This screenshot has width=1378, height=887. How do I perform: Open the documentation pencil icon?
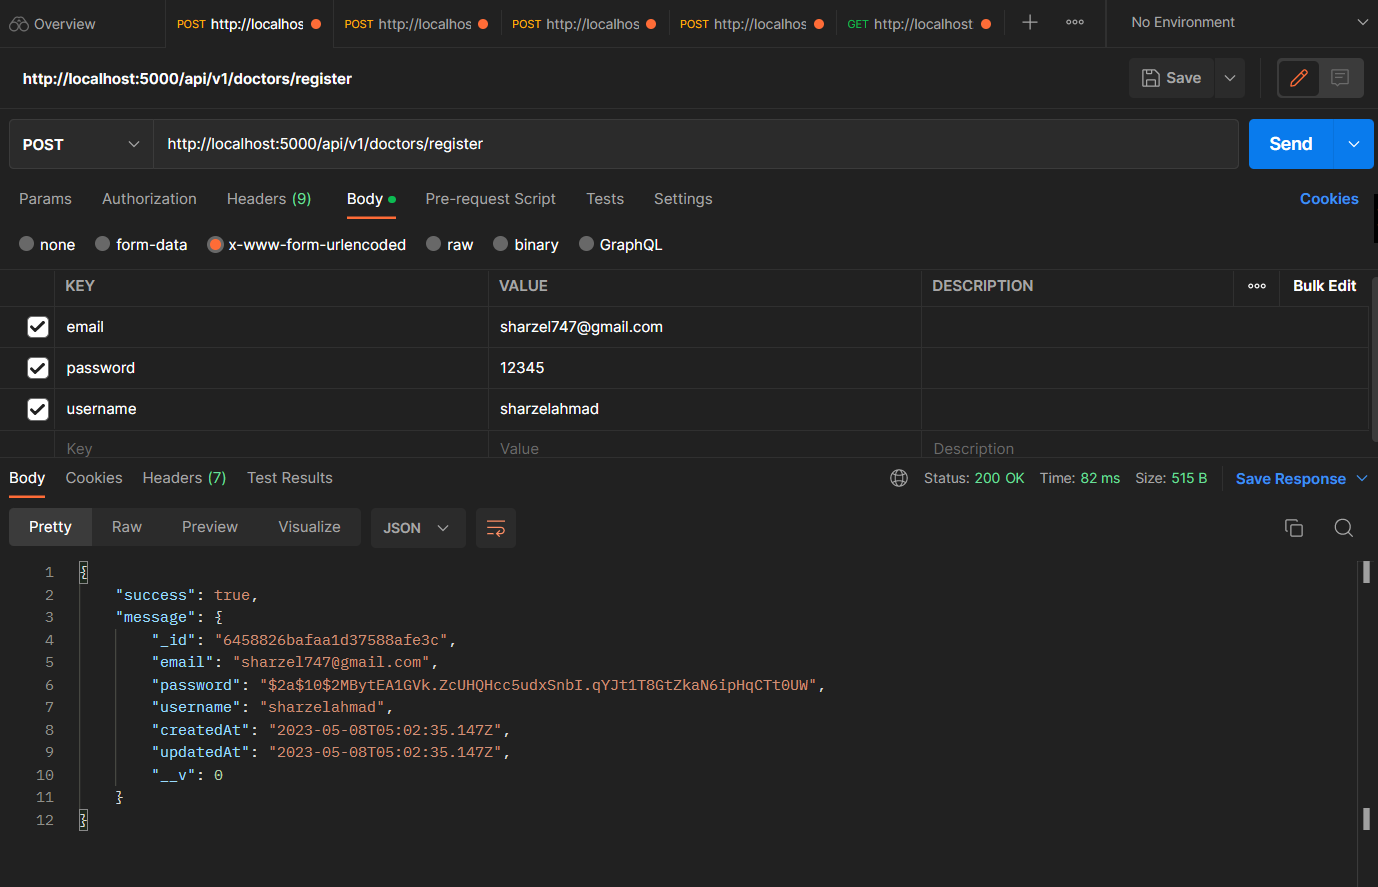point(1297,77)
